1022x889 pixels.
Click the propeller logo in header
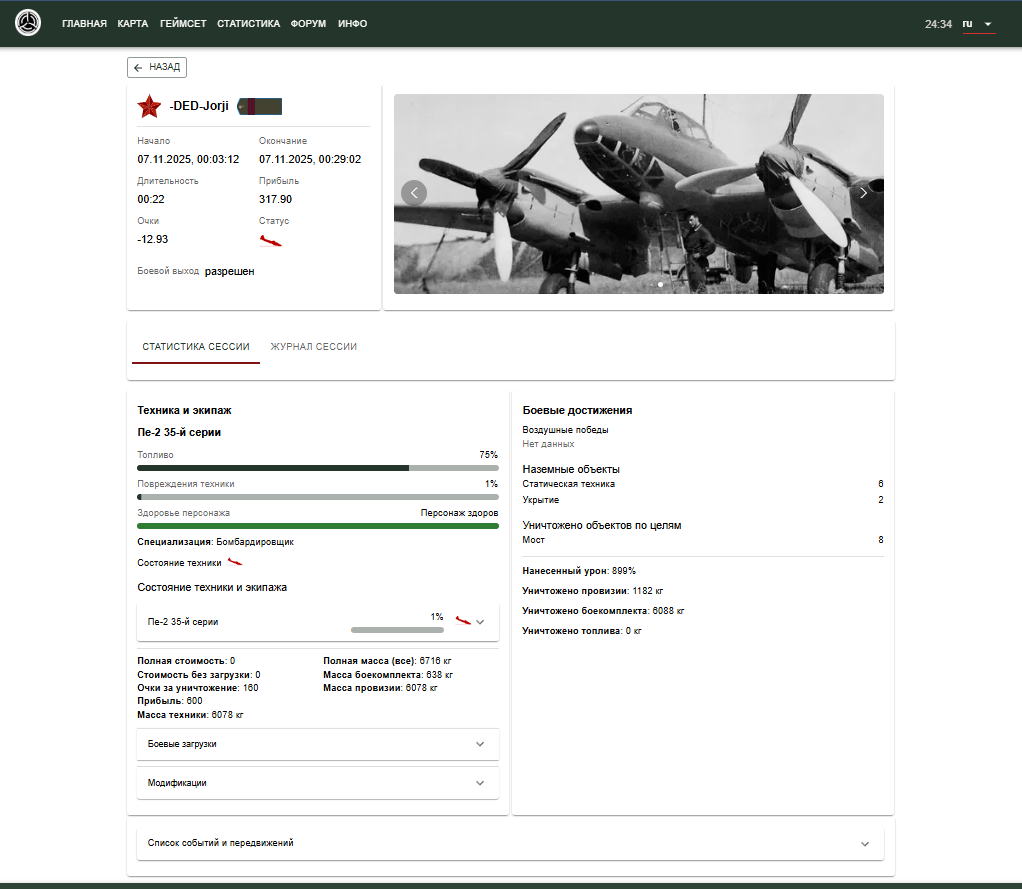tap(29, 23)
